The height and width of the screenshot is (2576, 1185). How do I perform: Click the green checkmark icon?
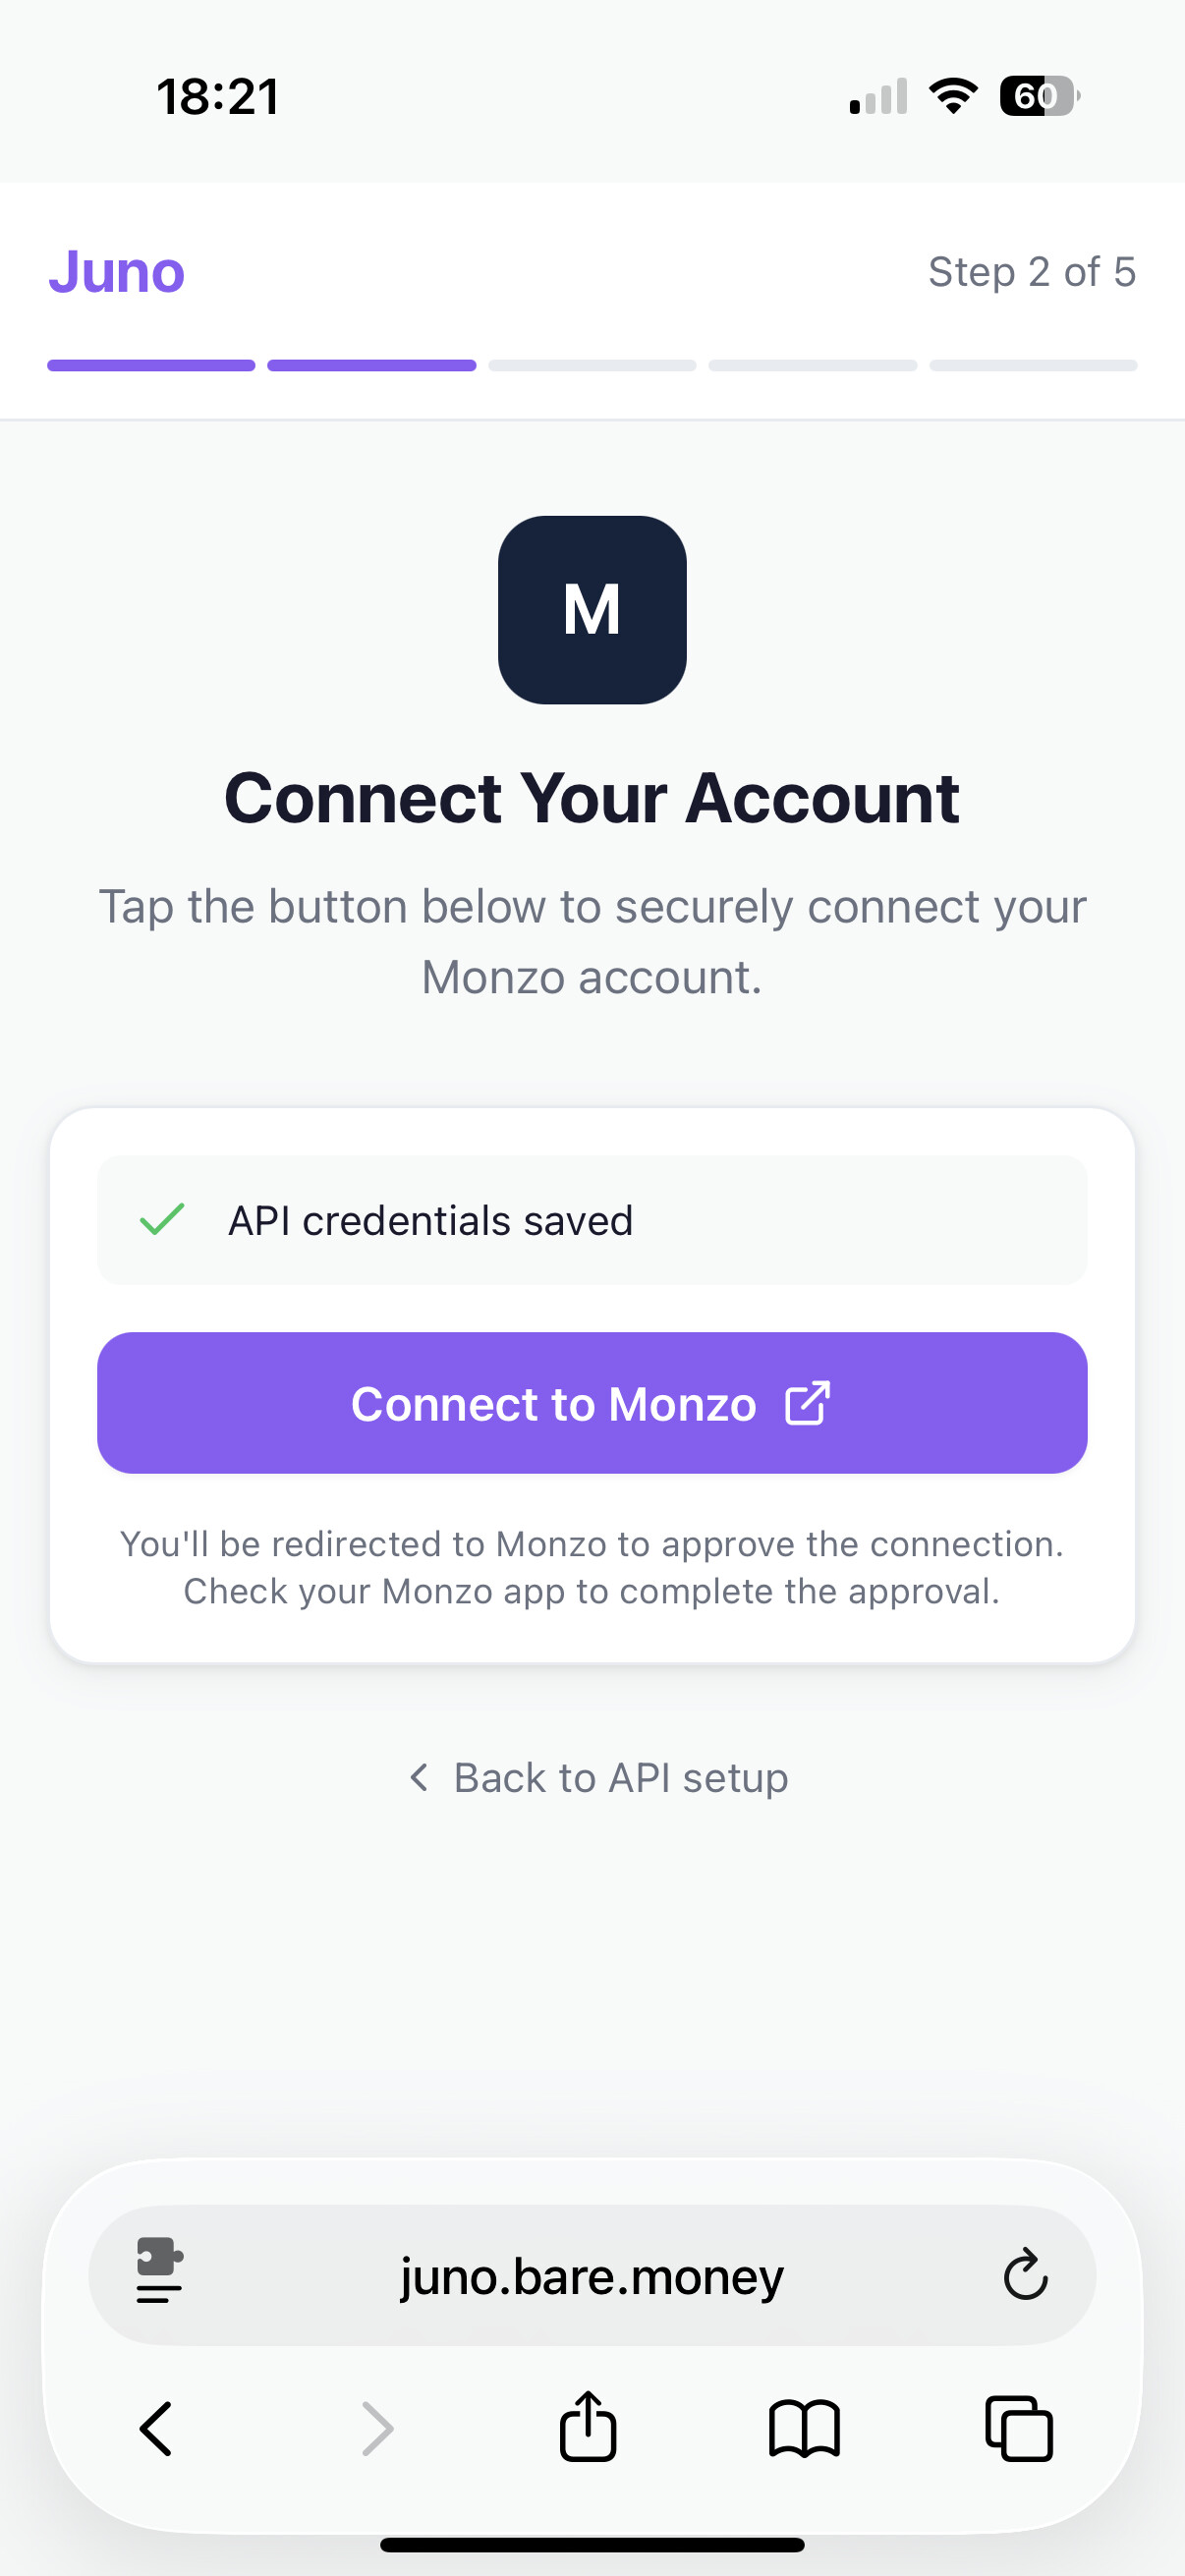coord(161,1219)
